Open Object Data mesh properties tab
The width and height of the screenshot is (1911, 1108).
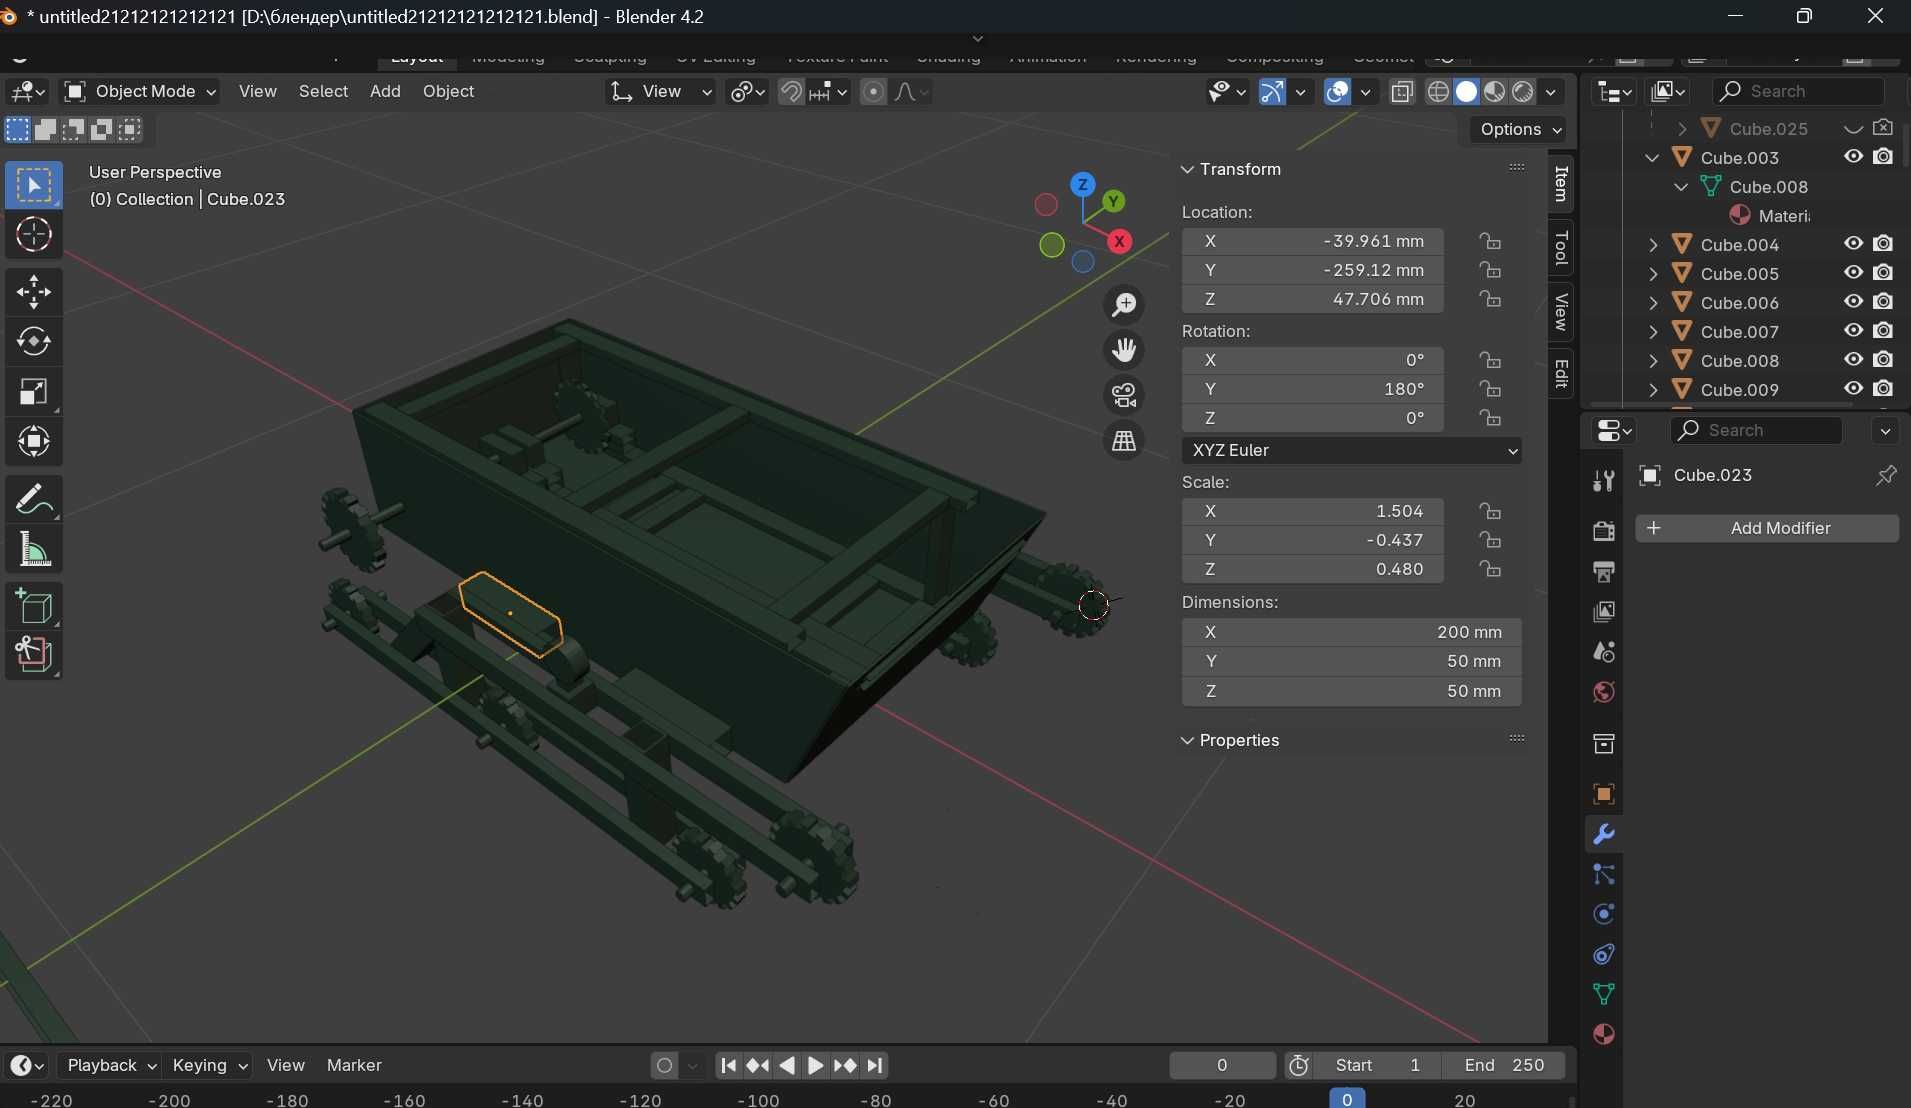[x=1604, y=994]
